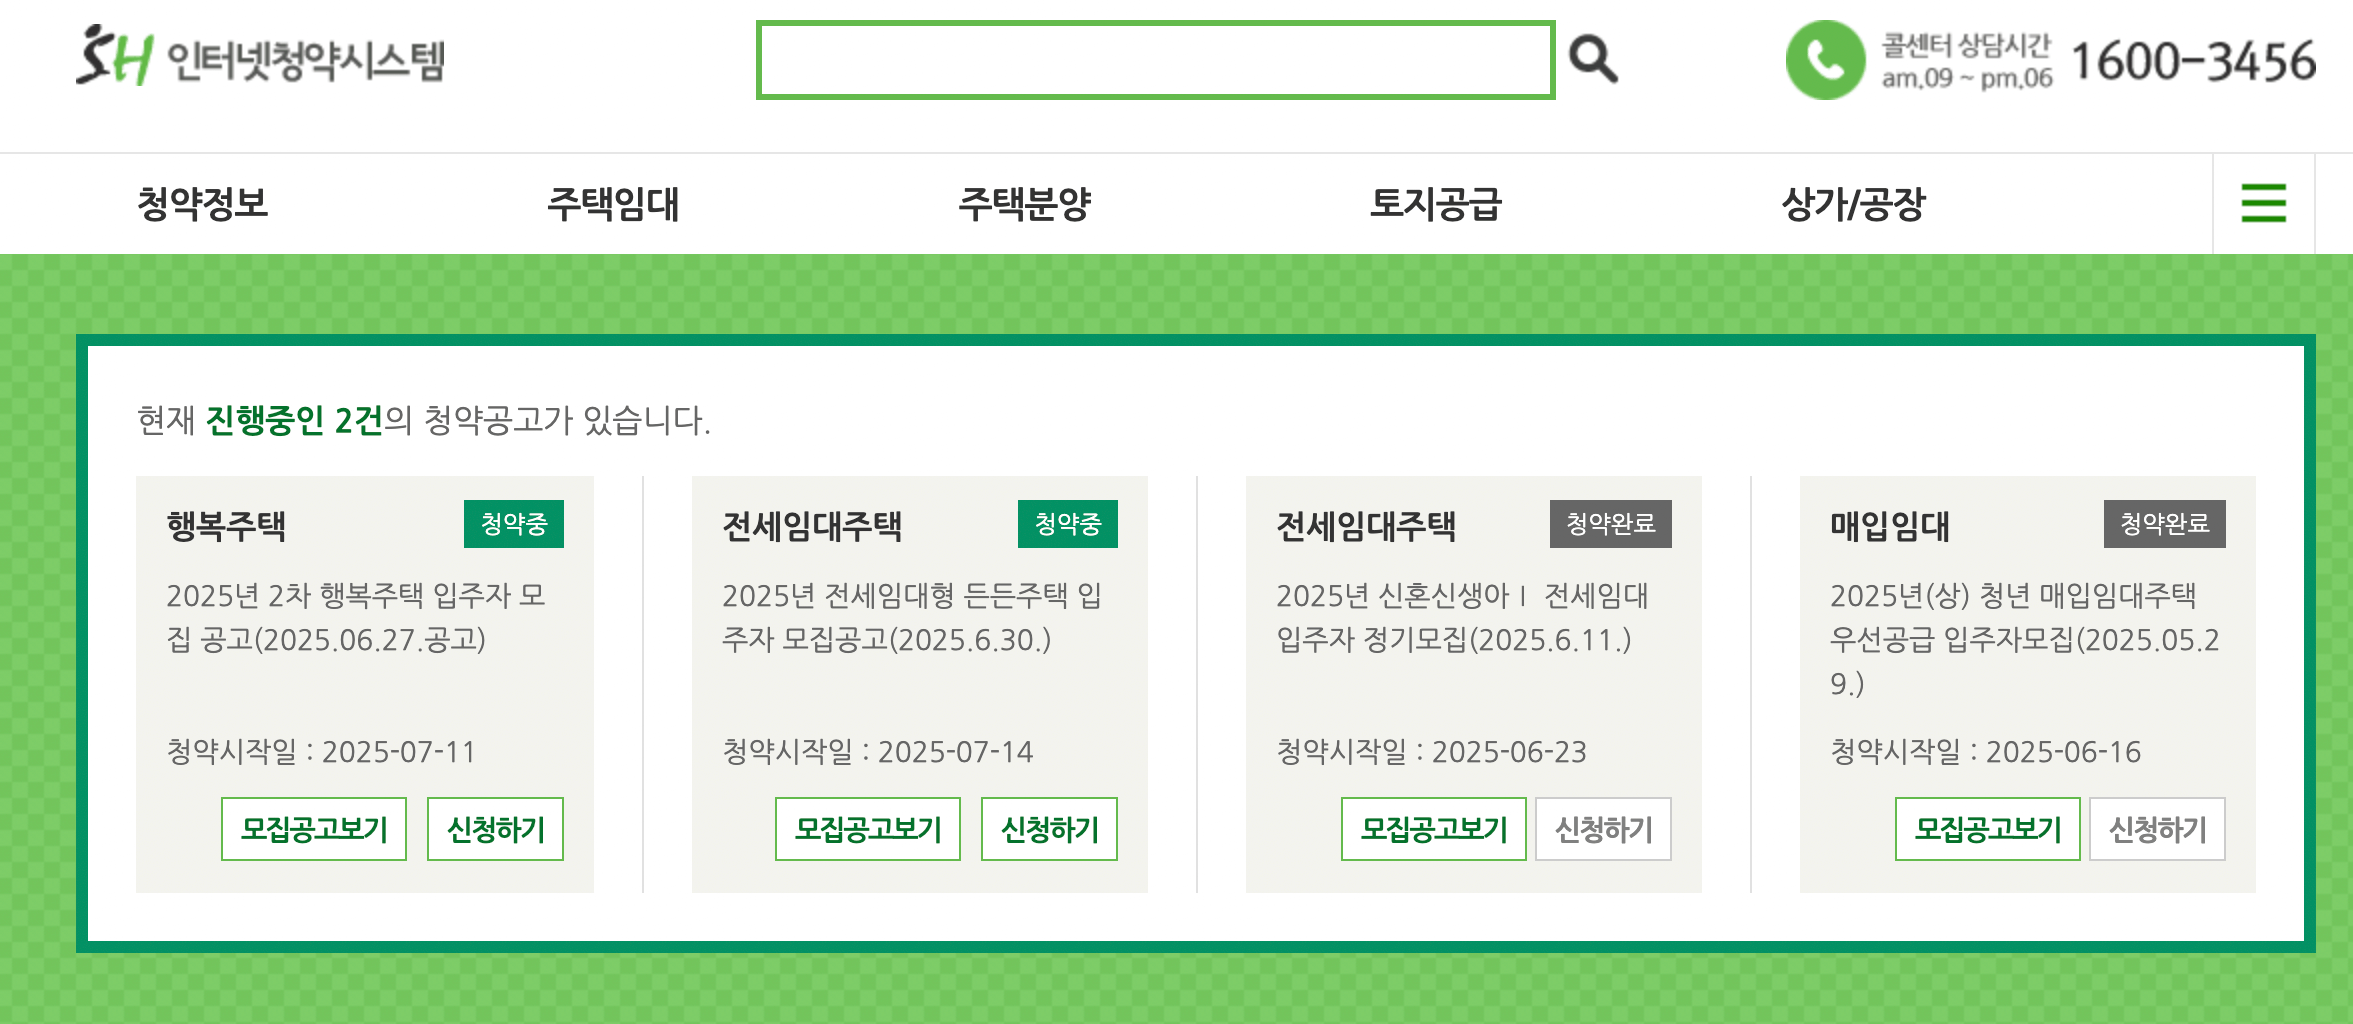This screenshot has height=1024, width=2353.
Task: Open the 주택분양 menu
Action: pos(1025,204)
